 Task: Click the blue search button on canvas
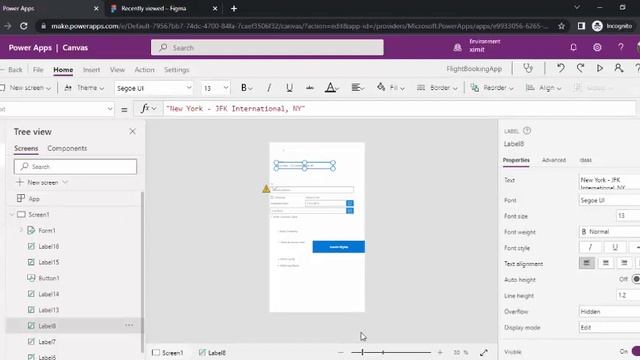click(339, 247)
